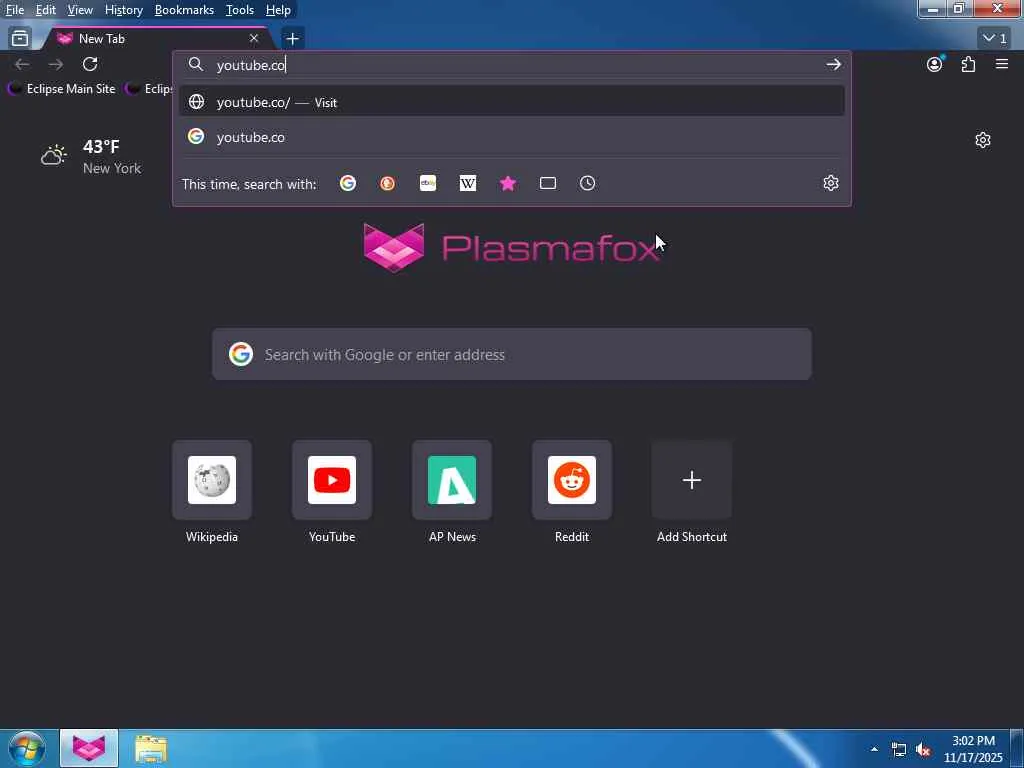Image resolution: width=1024 pixels, height=768 pixels.
Task: Click the muted volume tray icon
Action: click(x=923, y=750)
